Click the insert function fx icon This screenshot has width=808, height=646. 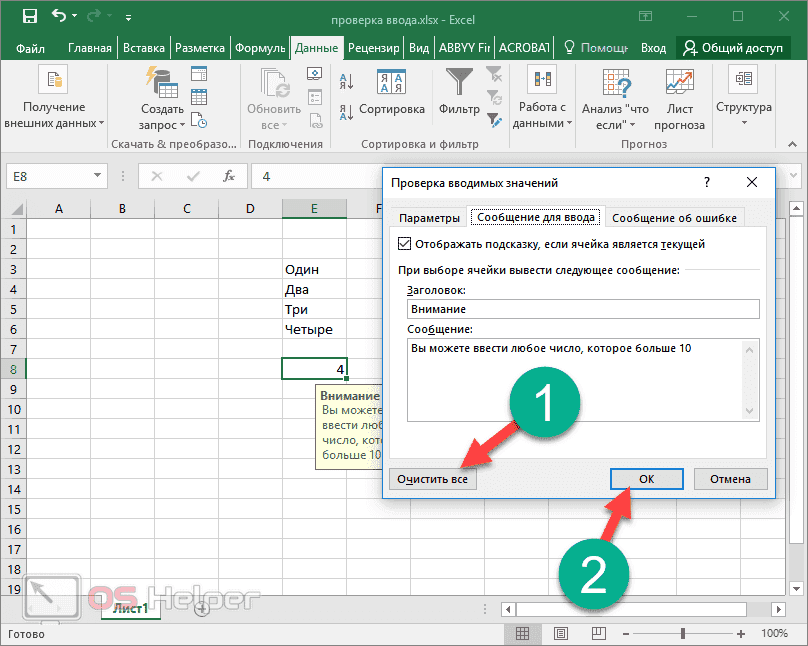pyautogui.click(x=228, y=176)
